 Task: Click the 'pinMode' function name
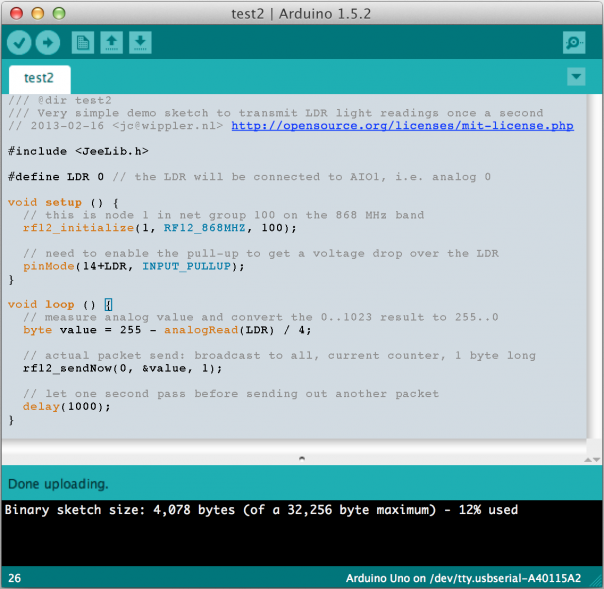coord(49,266)
